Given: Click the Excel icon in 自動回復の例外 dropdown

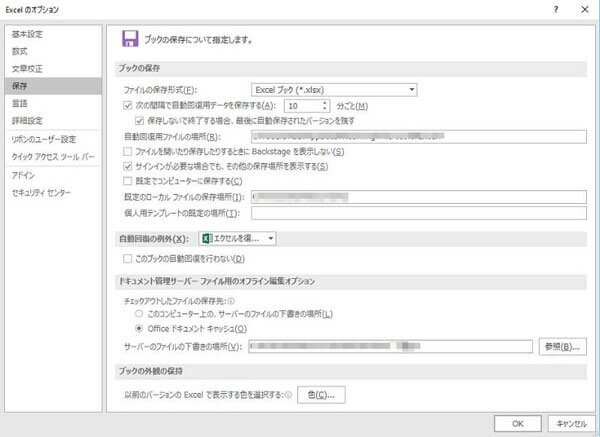Looking at the screenshot, I should point(207,238).
